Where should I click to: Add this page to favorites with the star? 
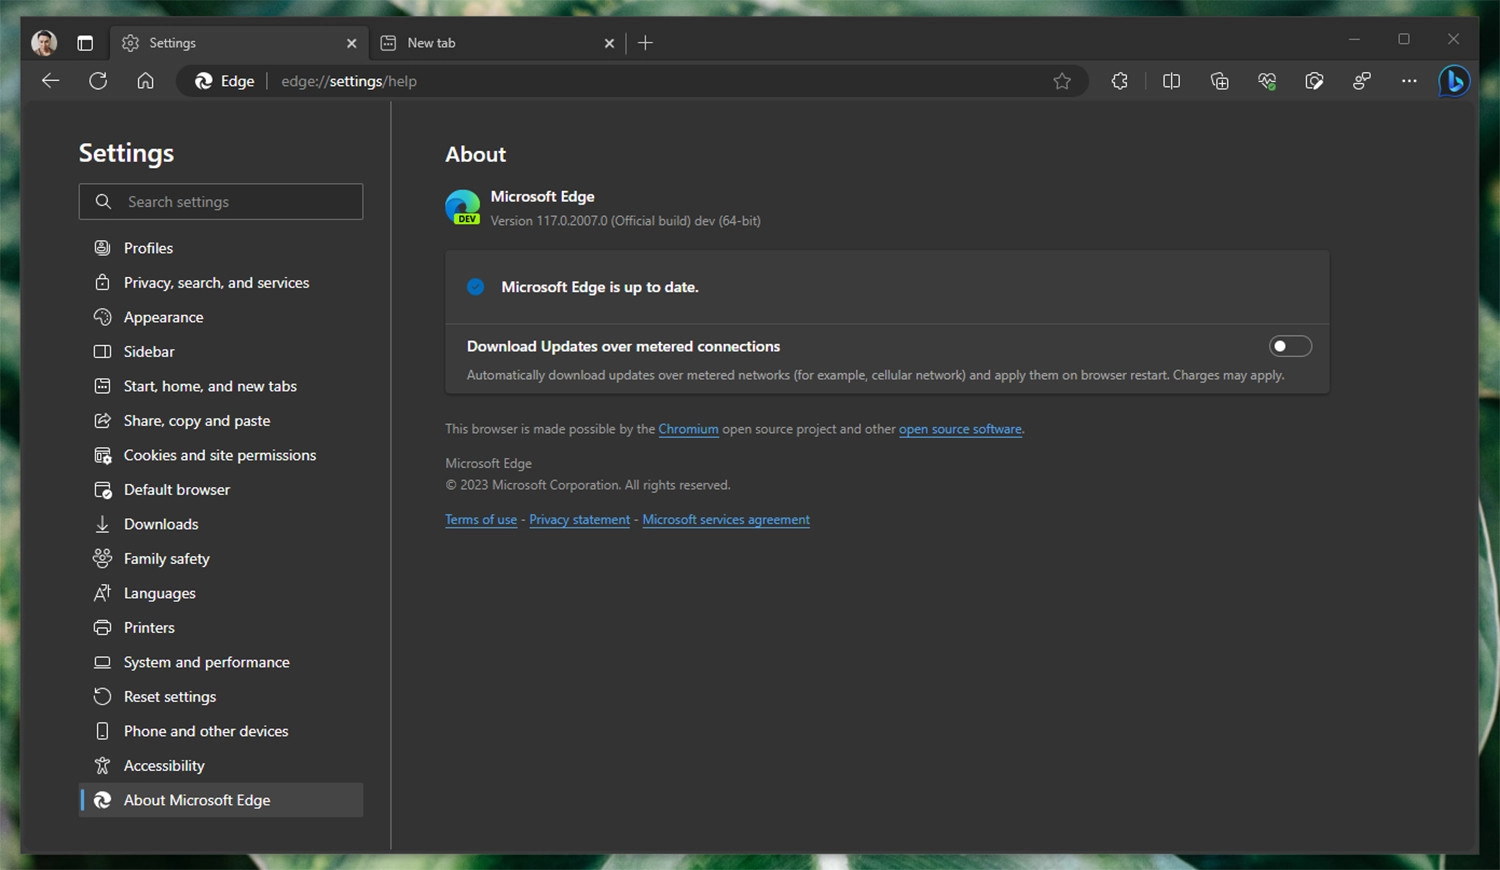click(x=1062, y=81)
